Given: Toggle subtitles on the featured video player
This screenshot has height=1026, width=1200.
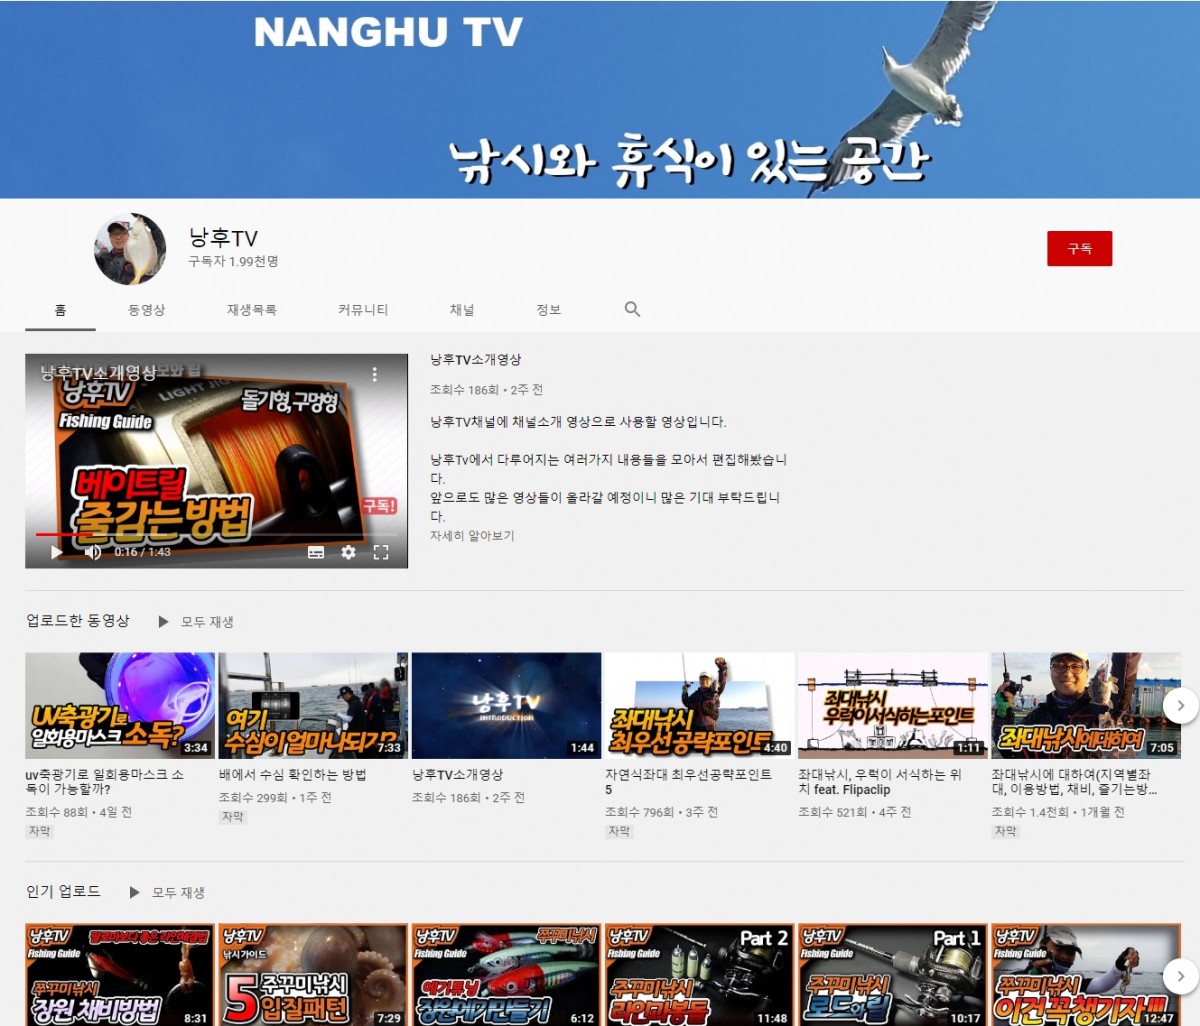Looking at the screenshot, I should pyautogui.click(x=316, y=552).
